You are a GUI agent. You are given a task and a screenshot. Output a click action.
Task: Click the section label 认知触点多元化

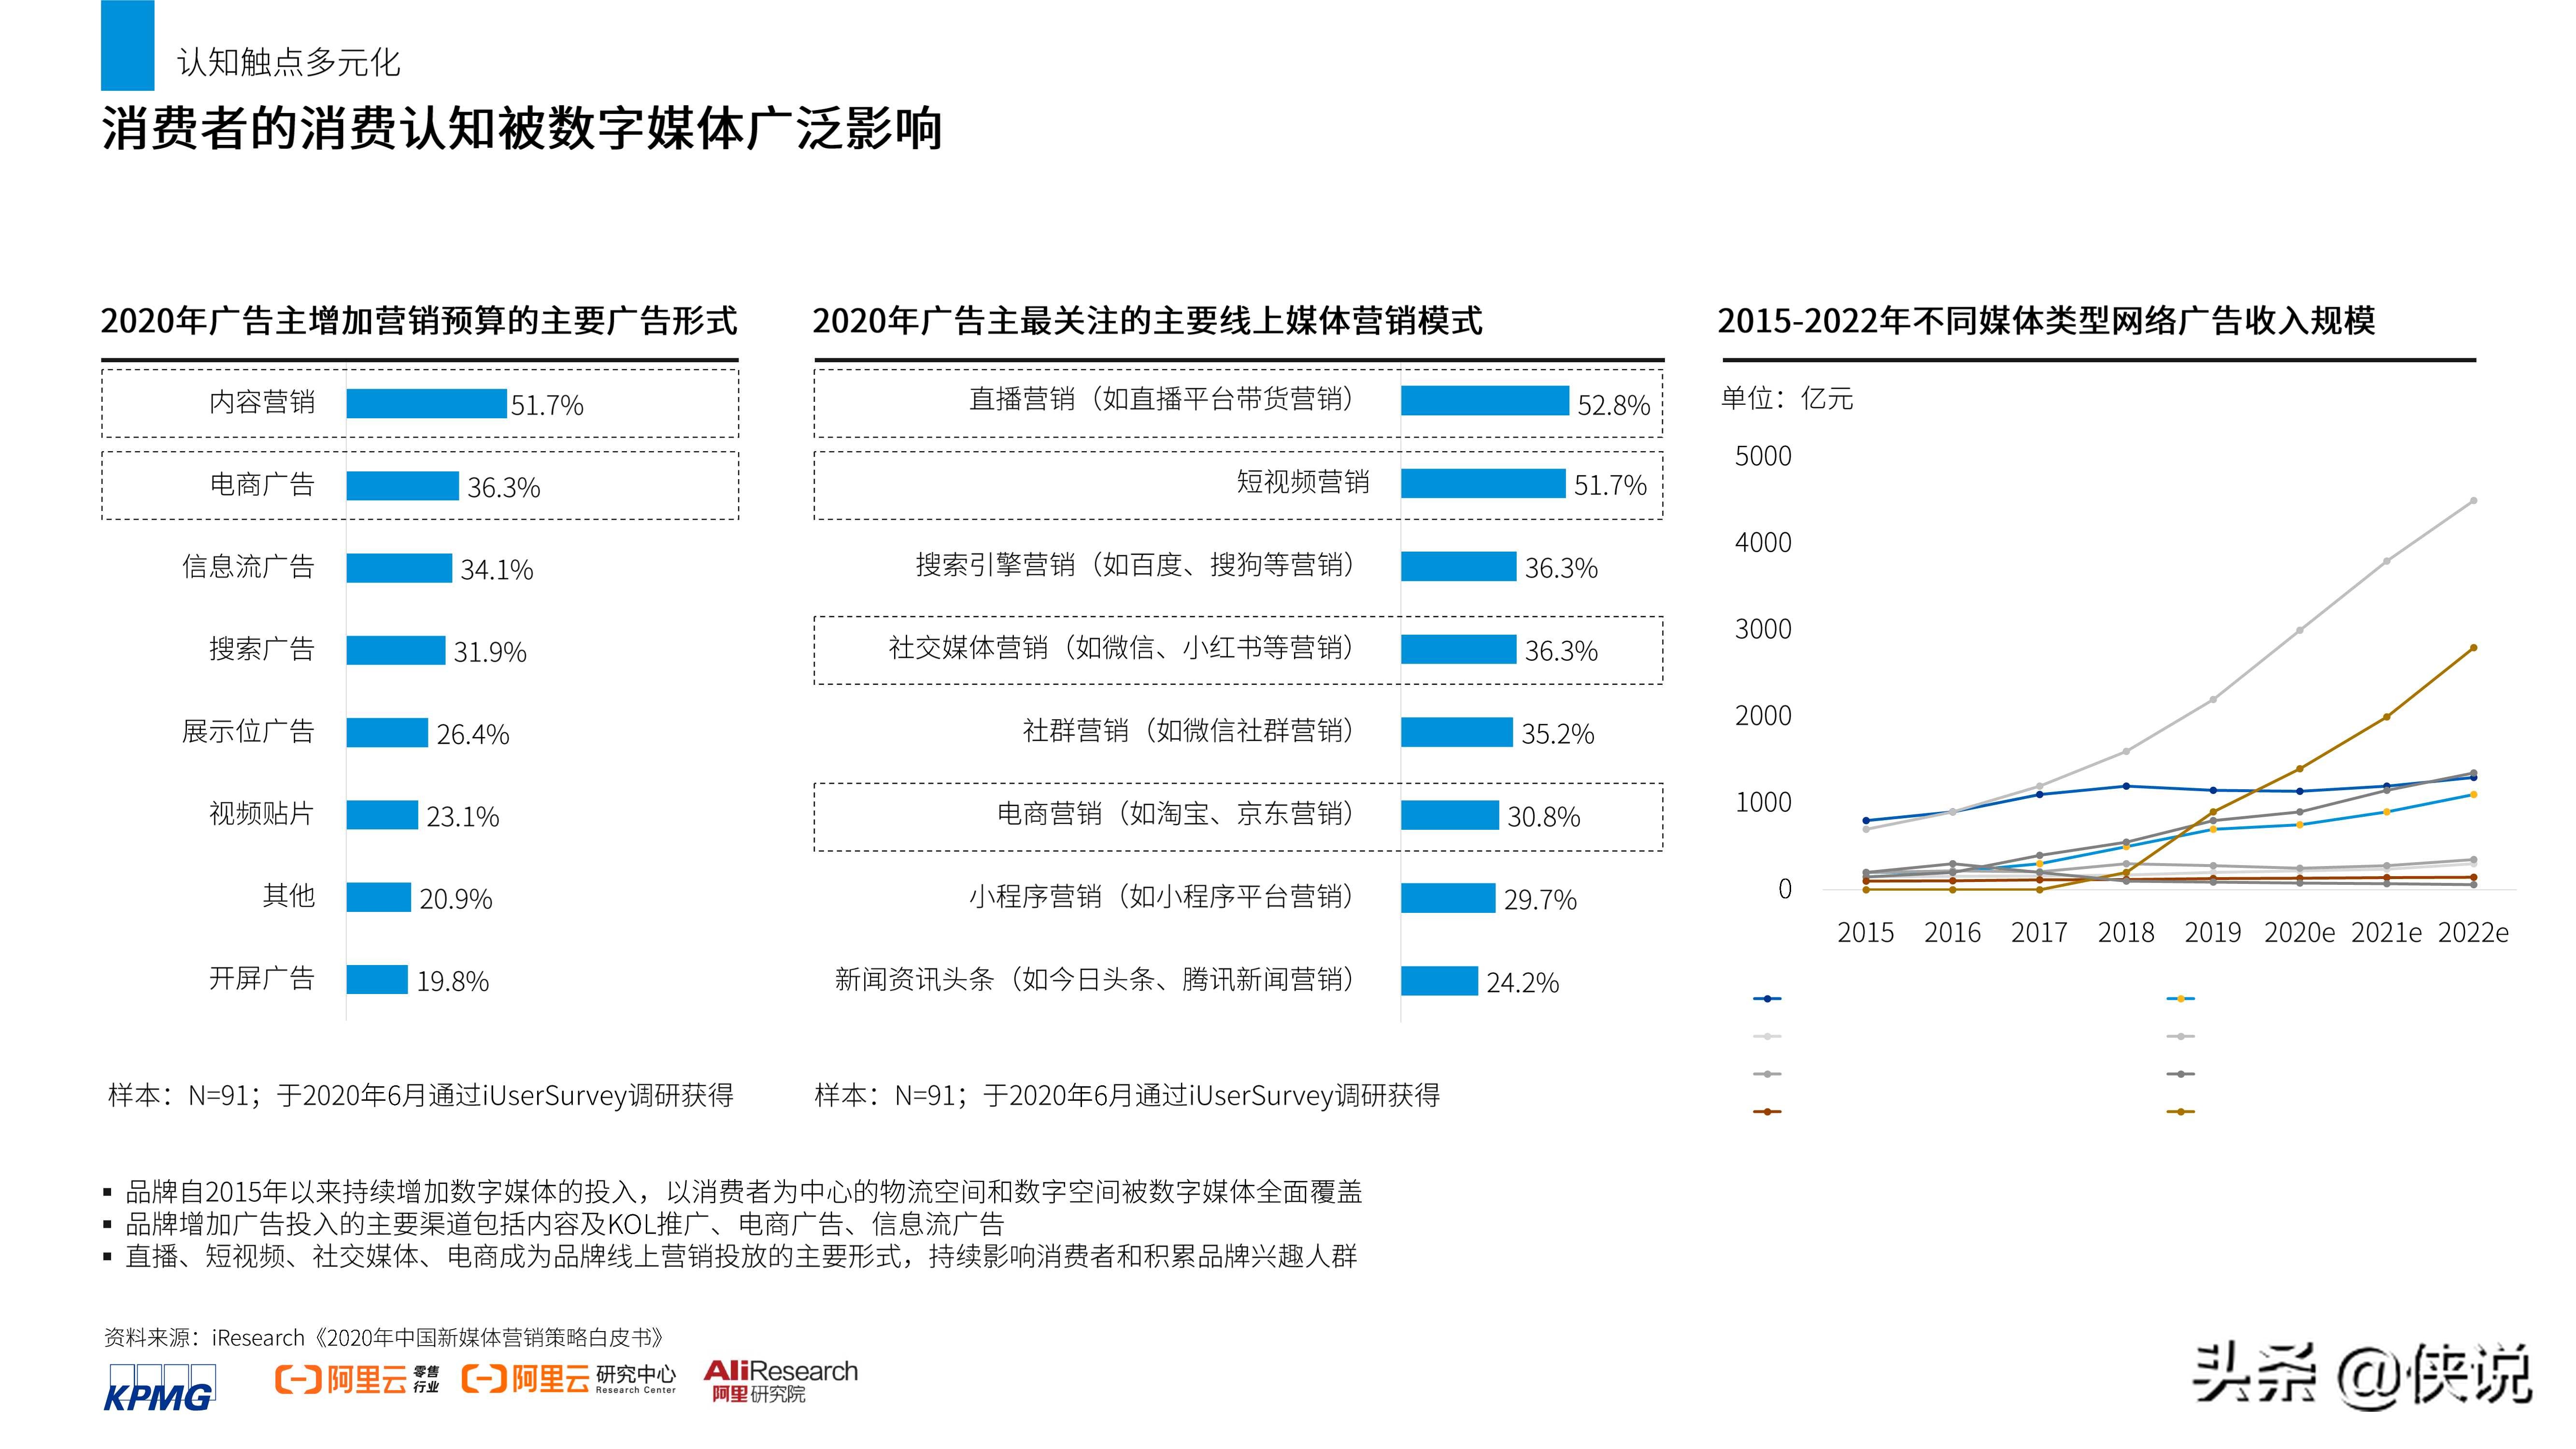pyautogui.click(x=288, y=63)
